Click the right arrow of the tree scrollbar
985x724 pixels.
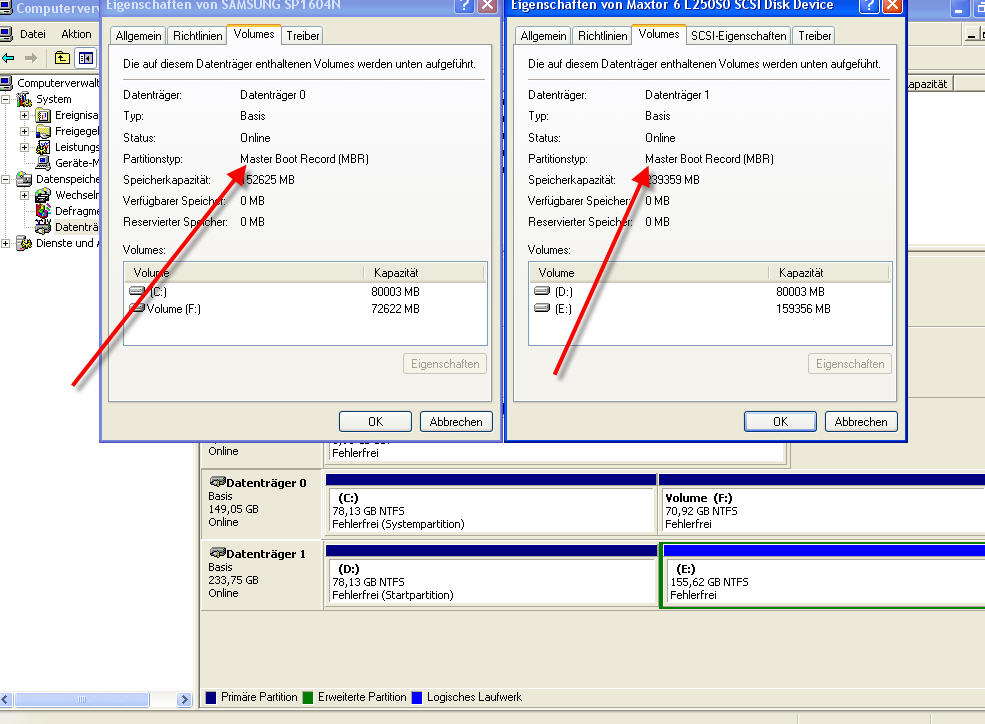tap(184, 700)
